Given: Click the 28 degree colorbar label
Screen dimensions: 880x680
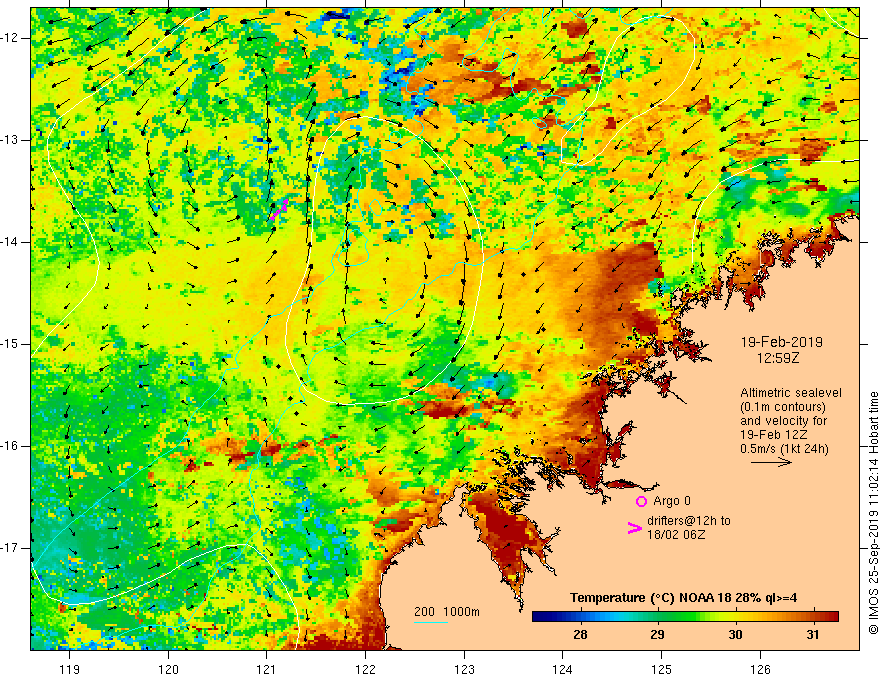Looking at the screenshot, I should pos(580,635).
